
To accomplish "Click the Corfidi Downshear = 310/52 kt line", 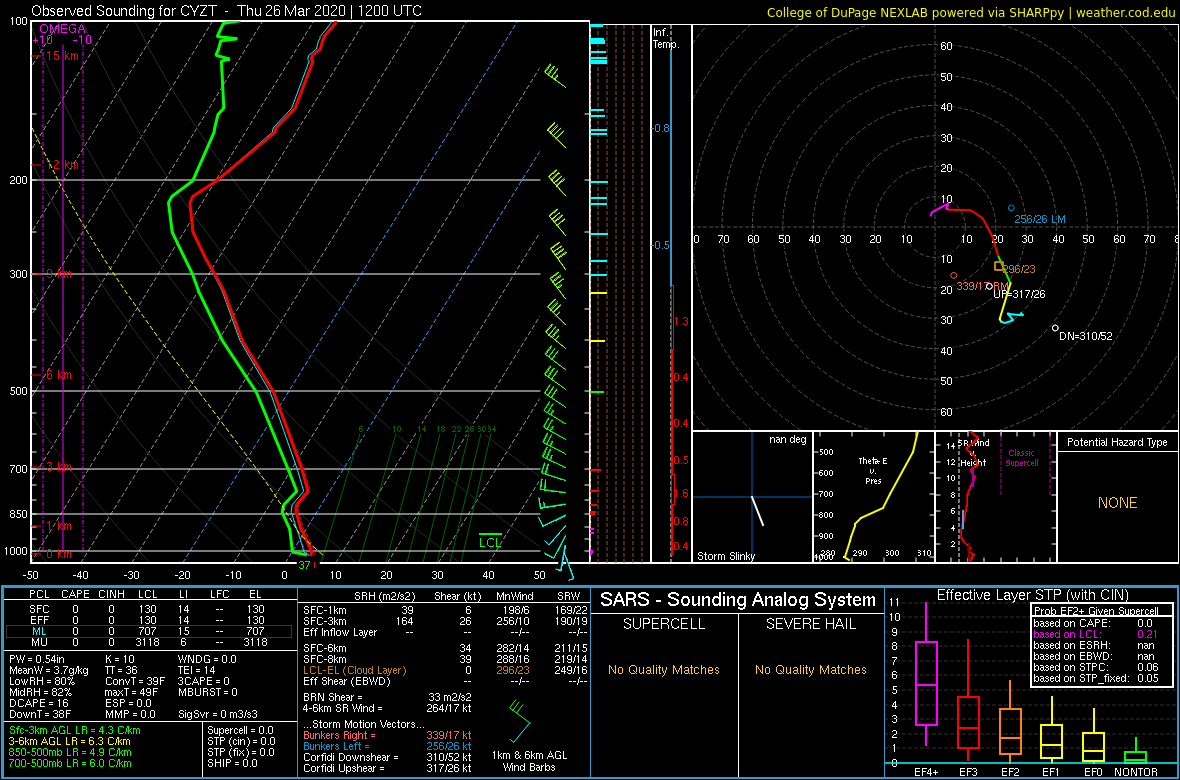I will 387,757.
